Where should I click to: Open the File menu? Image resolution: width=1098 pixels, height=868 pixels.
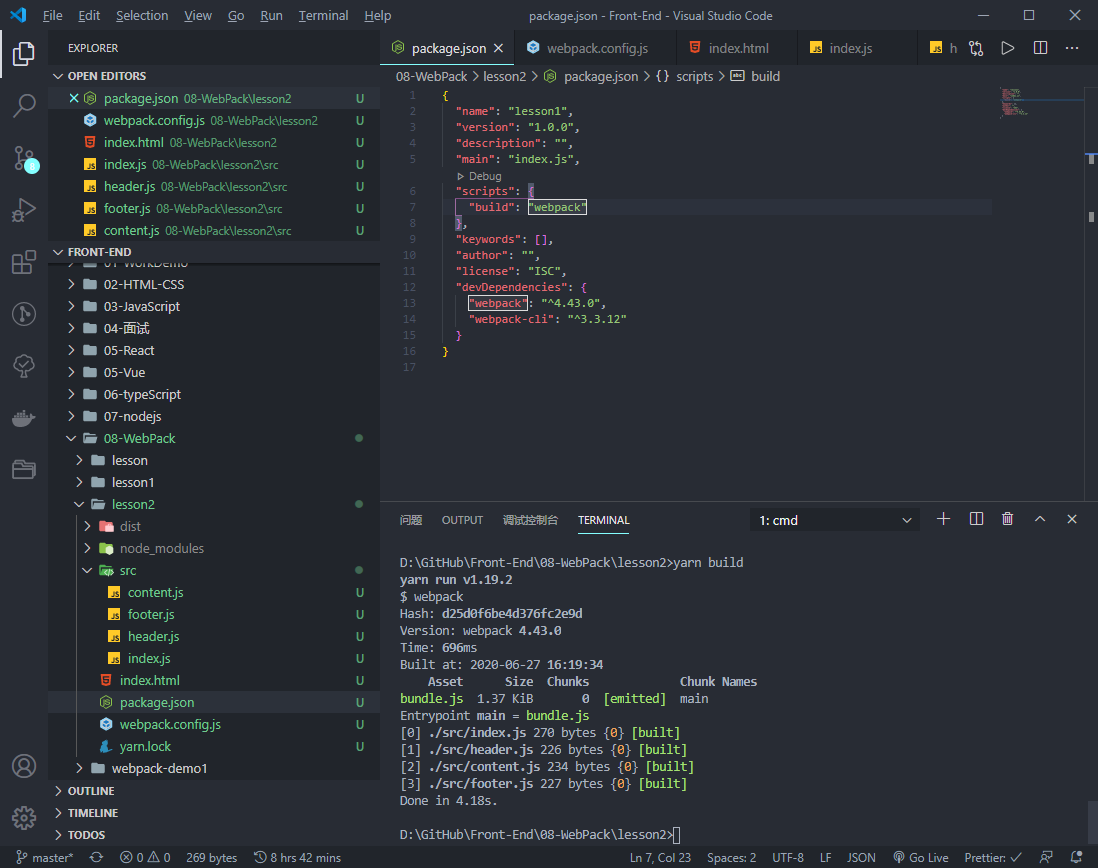click(53, 15)
